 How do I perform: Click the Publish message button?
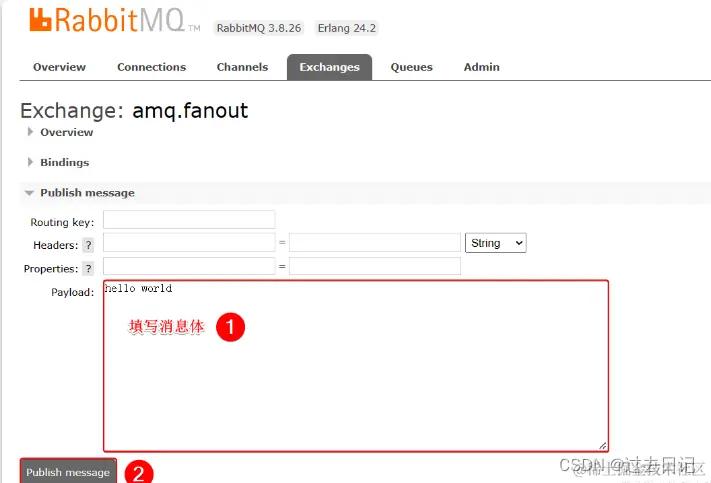pos(68,472)
